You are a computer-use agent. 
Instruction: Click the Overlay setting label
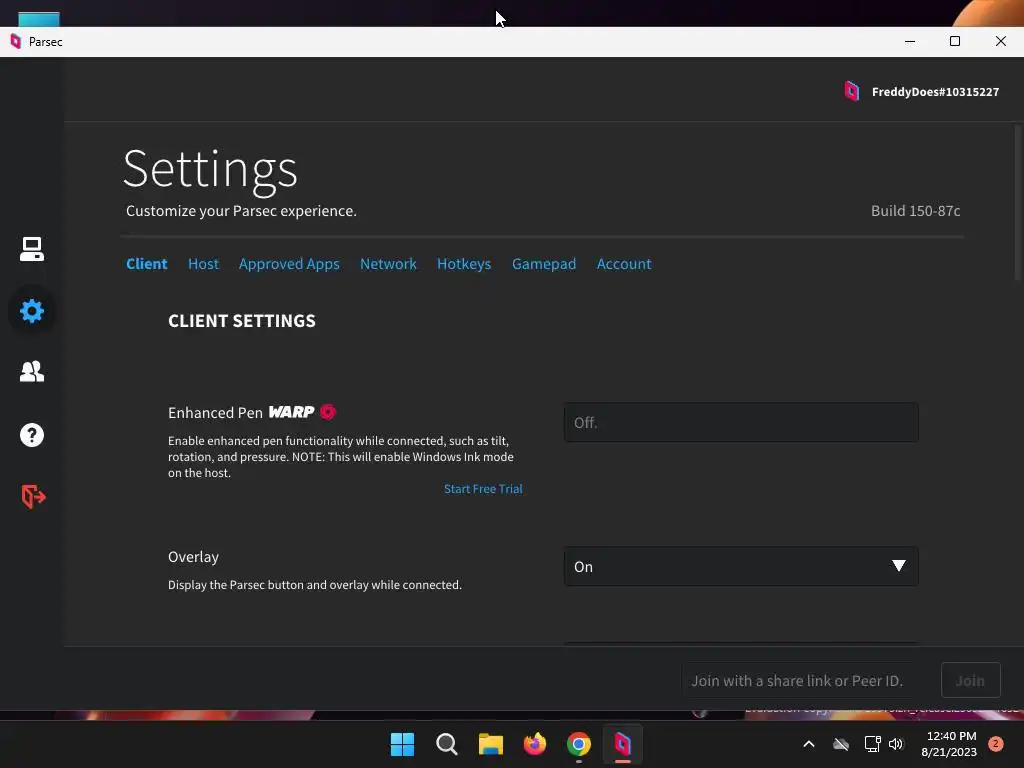tap(193, 557)
